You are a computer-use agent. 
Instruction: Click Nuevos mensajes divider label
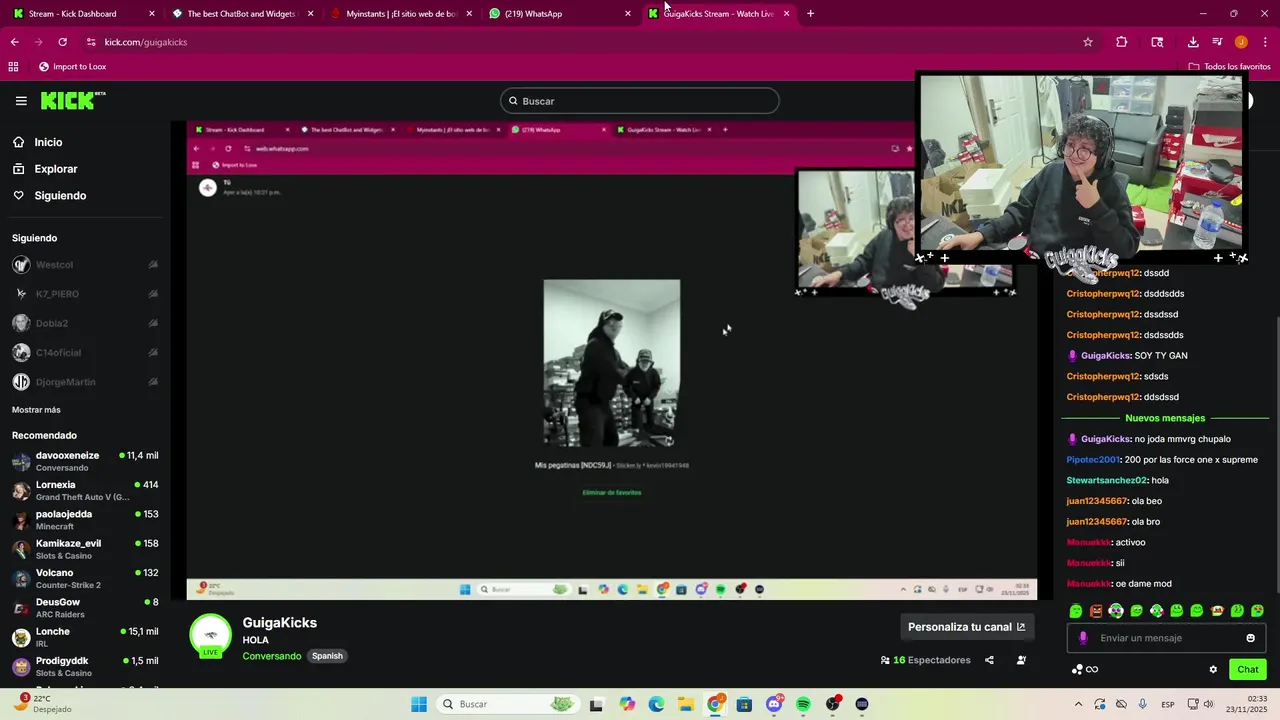click(x=1165, y=418)
